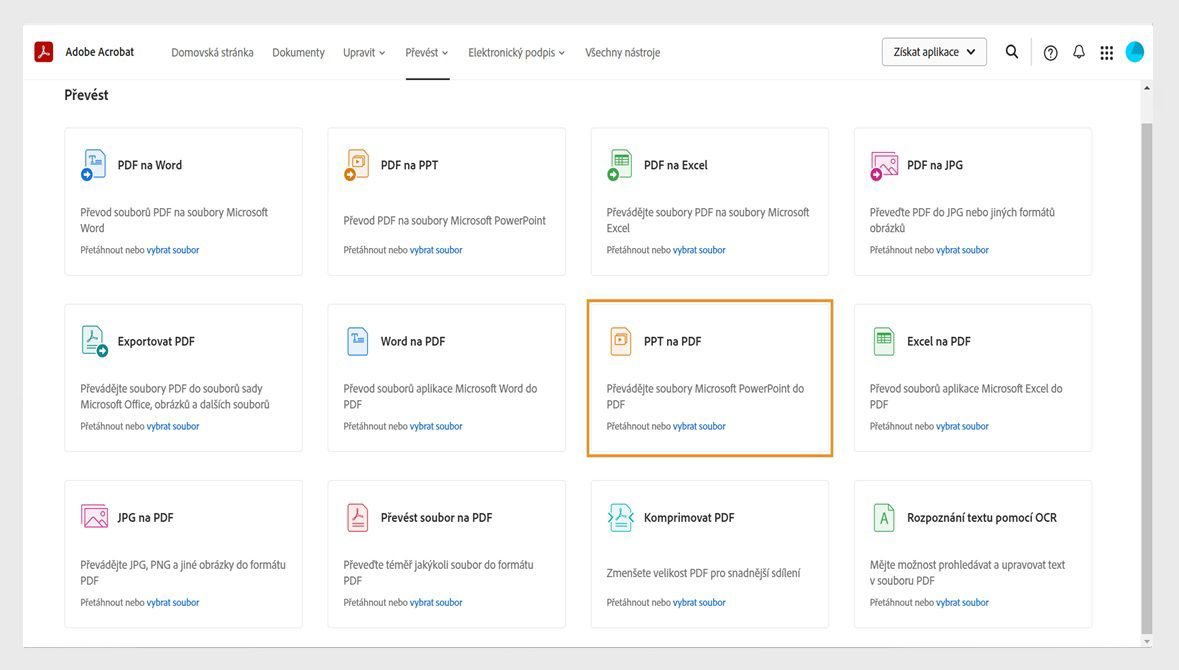Click the Komprimovat PDF icon
This screenshot has width=1179, height=670.
tap(620, 518)
